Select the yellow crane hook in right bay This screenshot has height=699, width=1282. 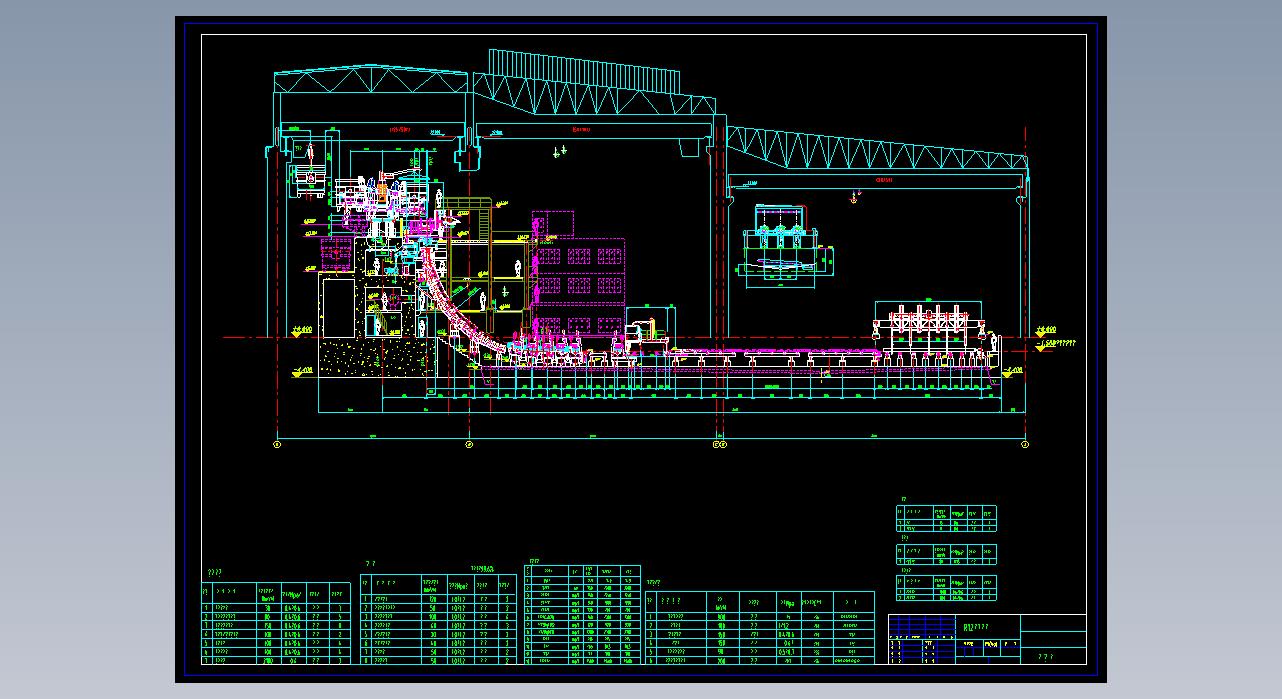pos(853,198)
